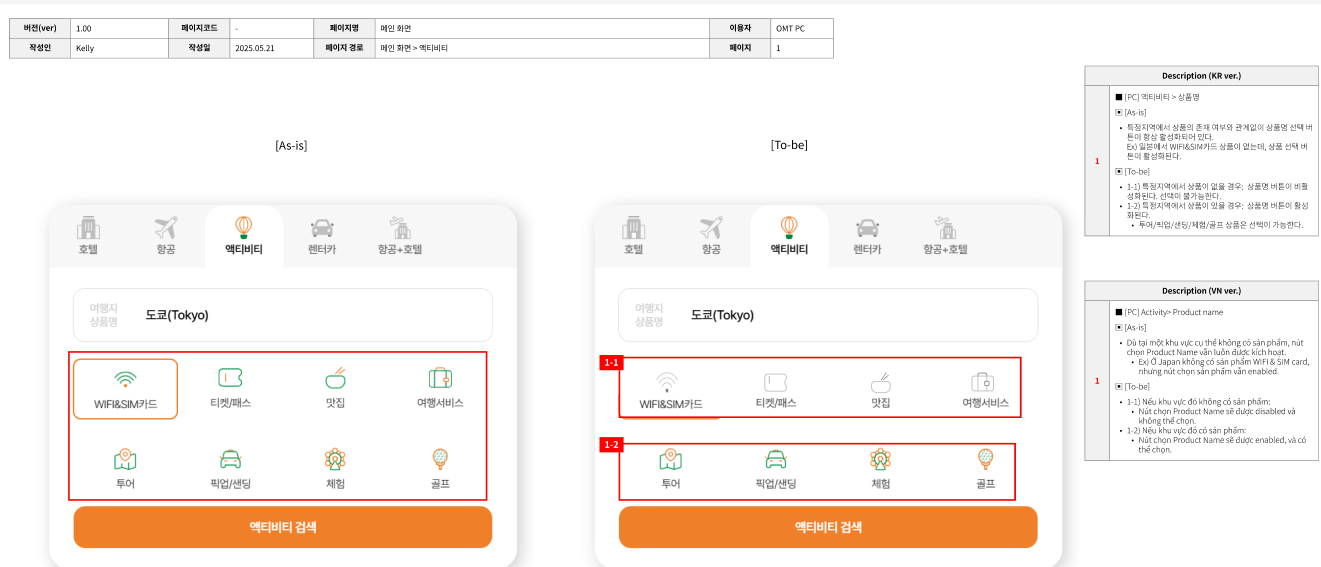Click the 작성일 header cell

click(x=199, y=48)
